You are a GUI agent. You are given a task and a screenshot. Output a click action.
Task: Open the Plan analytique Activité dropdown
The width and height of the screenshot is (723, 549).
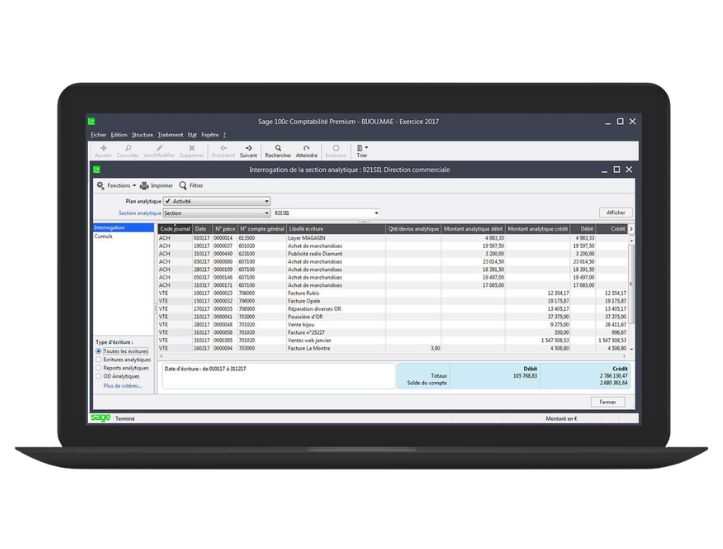click(x=217, y=201)
